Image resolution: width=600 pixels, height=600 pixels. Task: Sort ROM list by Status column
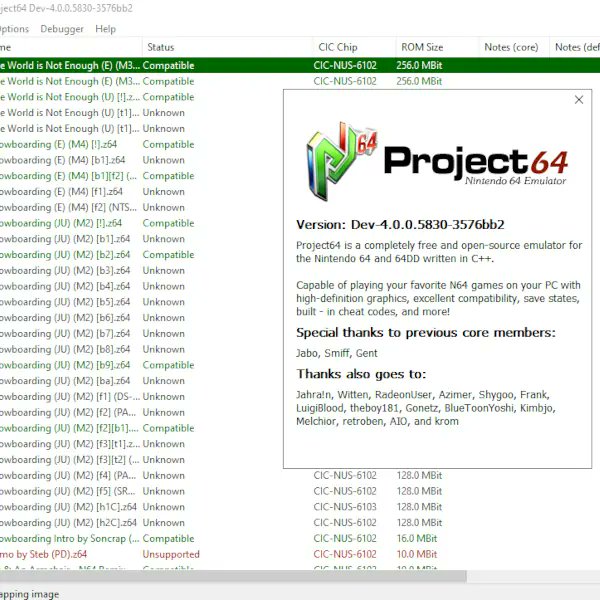coord(227,47)
